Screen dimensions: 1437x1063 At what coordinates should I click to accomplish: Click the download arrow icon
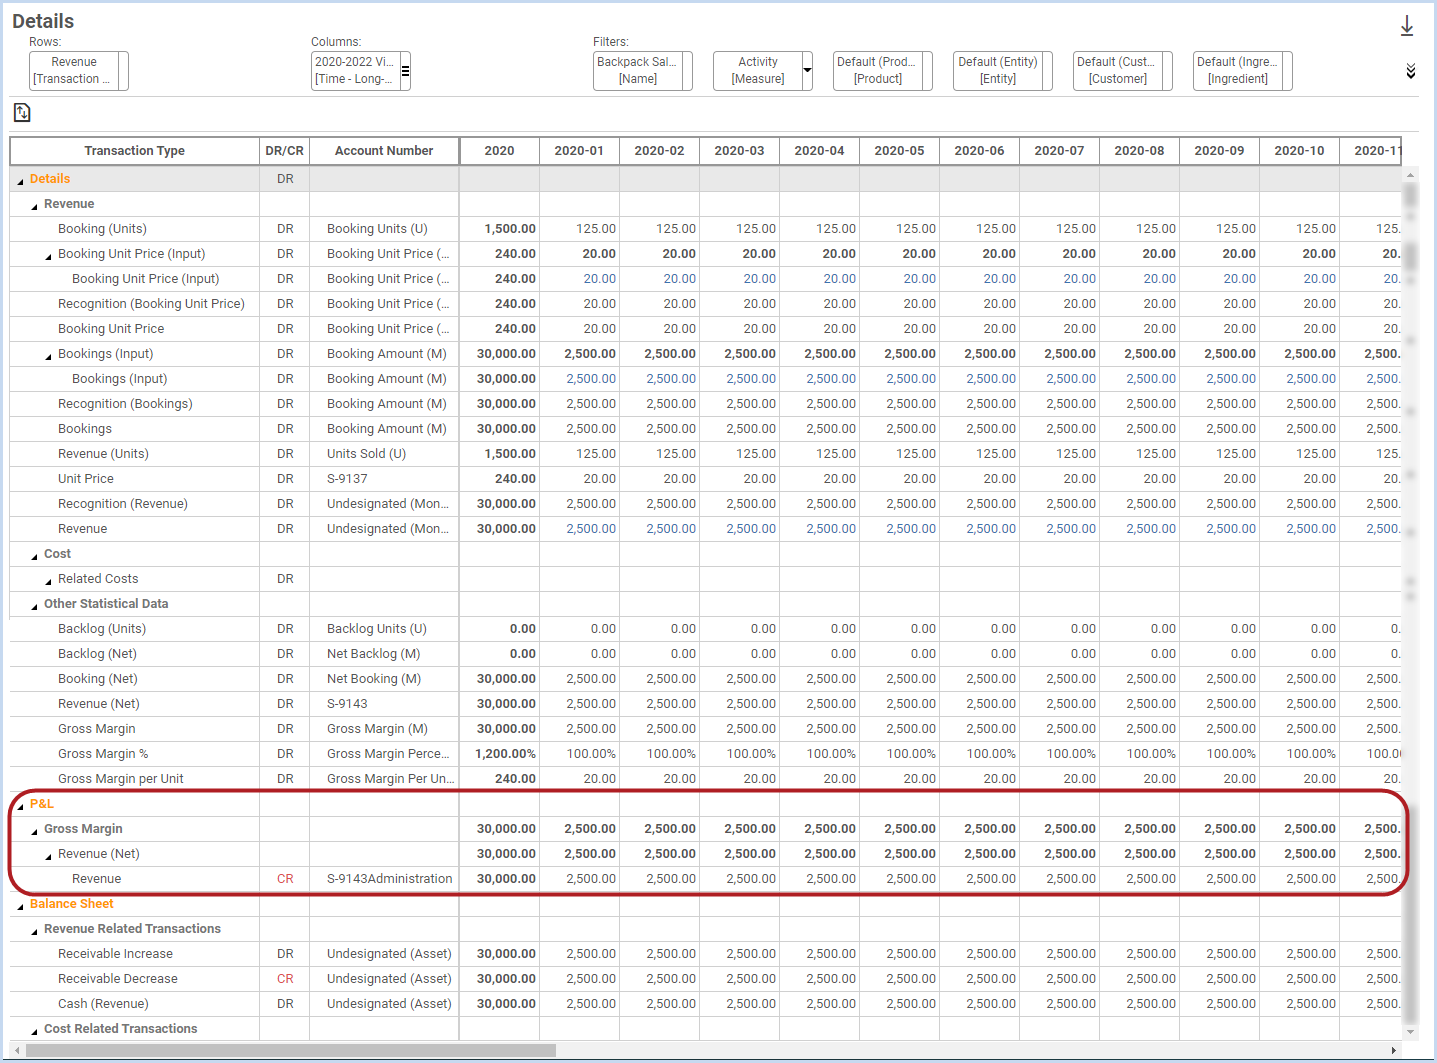pos(1407,26)
